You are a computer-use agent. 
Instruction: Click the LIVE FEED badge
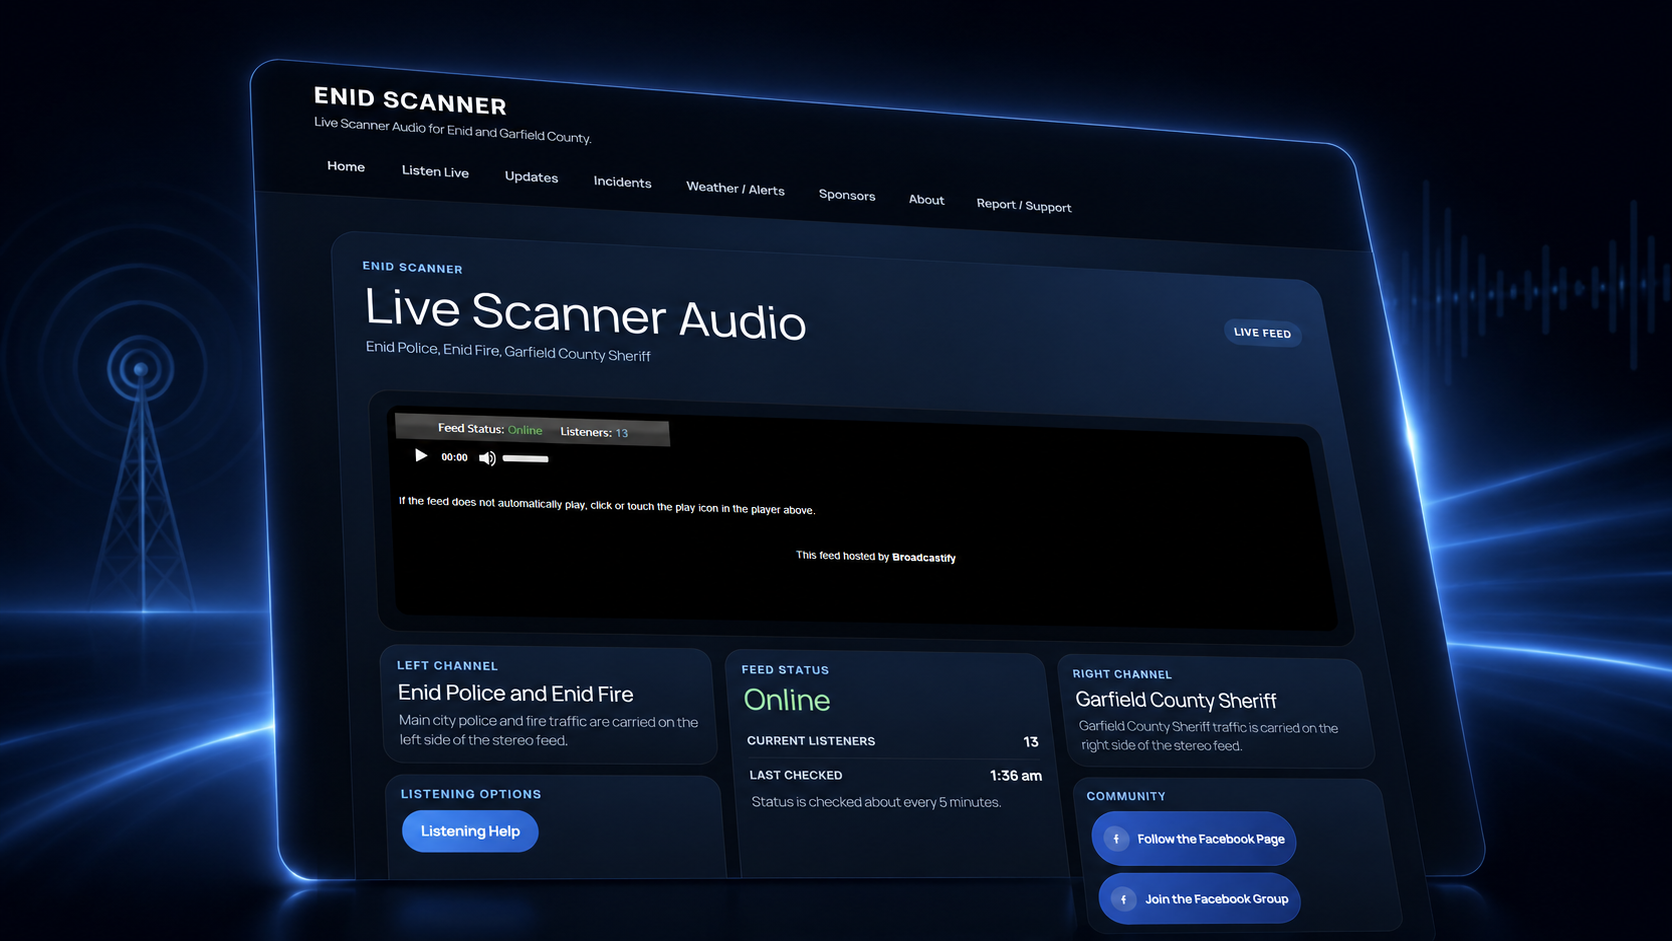click(1262, 333)
